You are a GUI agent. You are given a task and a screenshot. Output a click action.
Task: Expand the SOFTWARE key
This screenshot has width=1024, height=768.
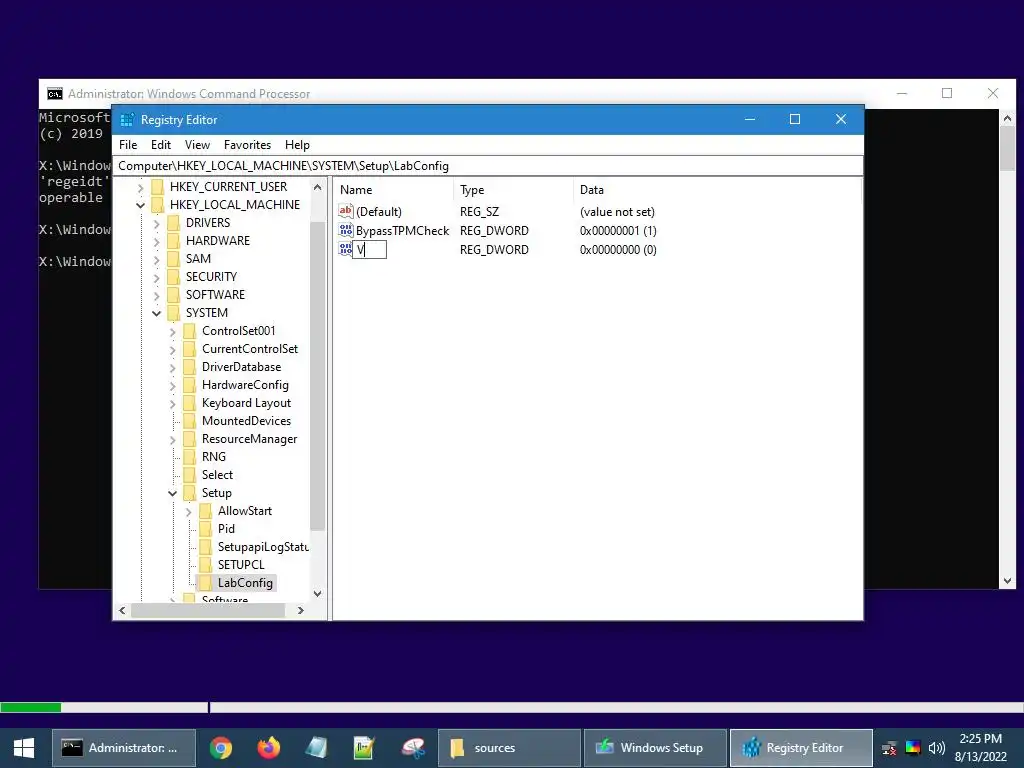point(157,295)
